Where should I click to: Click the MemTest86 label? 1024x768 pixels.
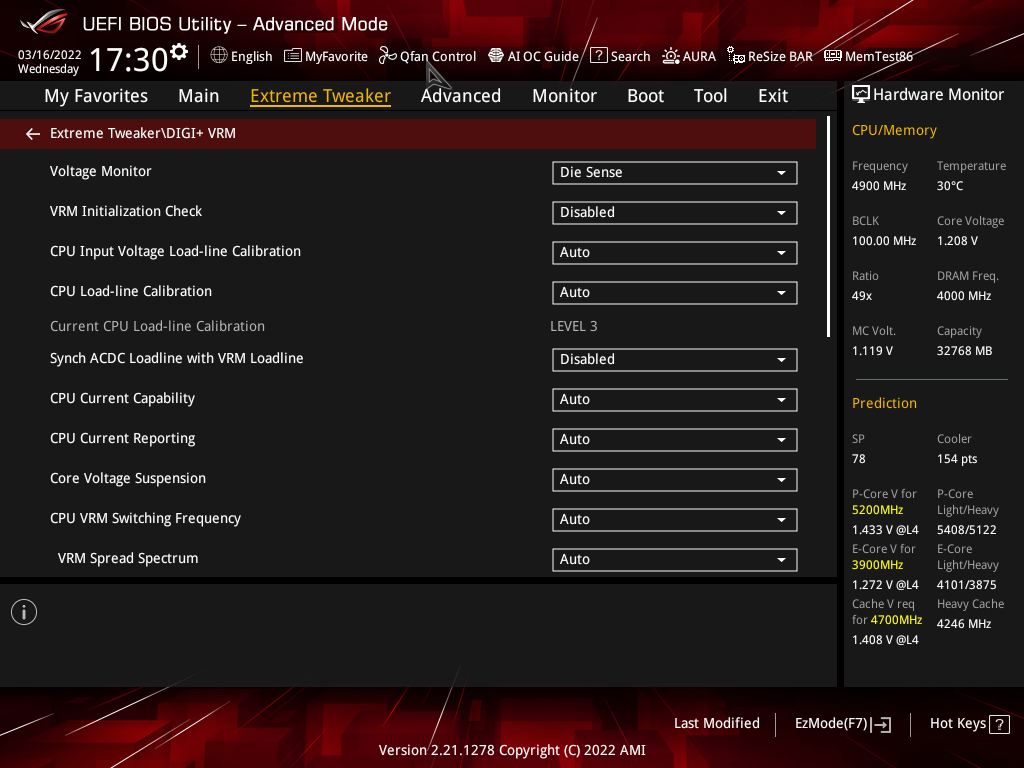(879, 57)
